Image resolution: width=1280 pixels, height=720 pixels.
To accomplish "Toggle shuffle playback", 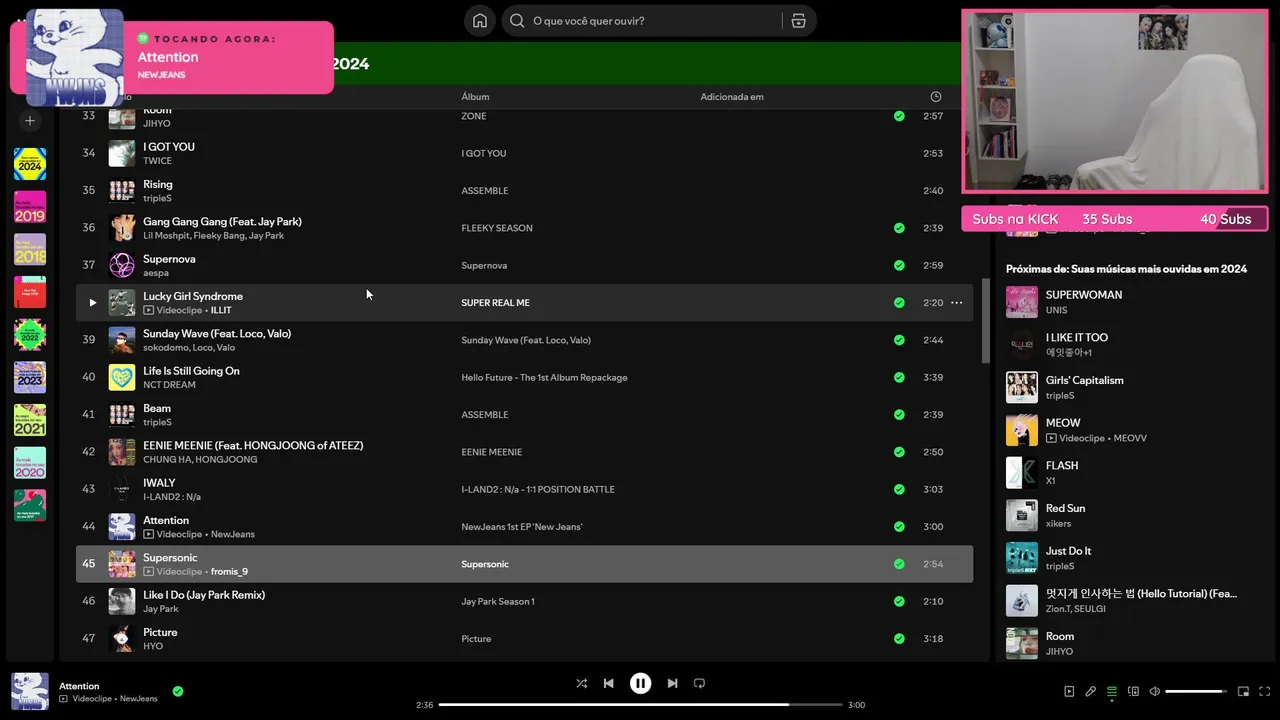I will pyautogui.click(x=581, y=683).
